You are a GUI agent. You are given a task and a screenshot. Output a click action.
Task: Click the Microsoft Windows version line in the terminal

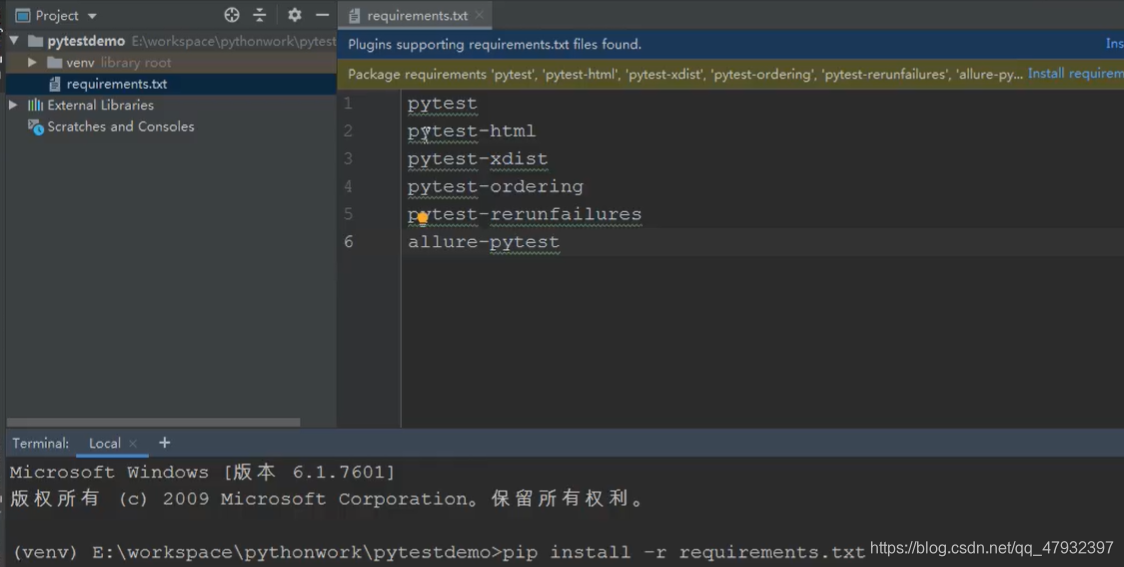202,472
